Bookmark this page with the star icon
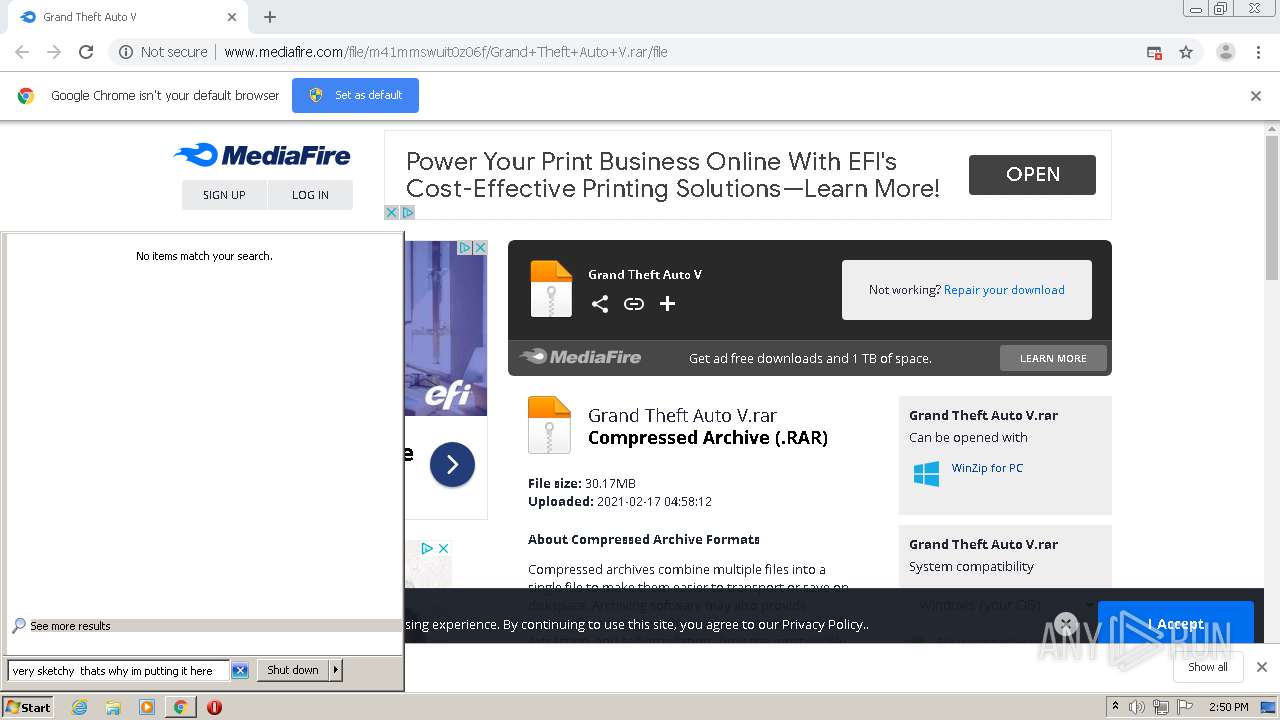1280x720 pixels. pos(1186,52)
